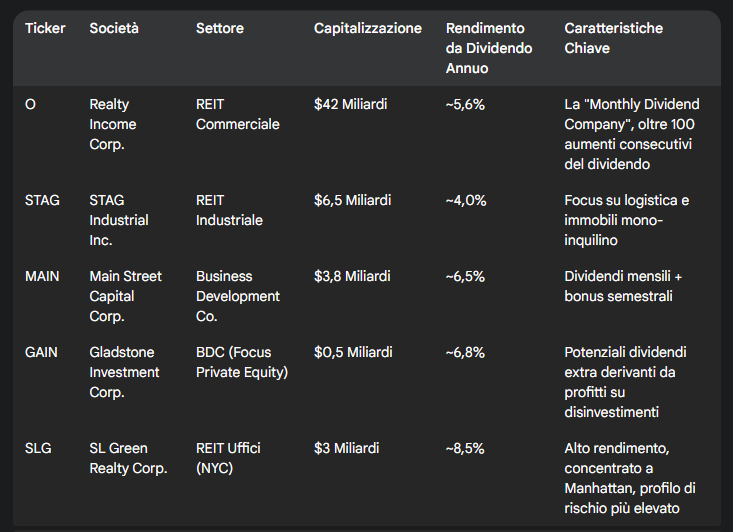733x532 pixels.
Task: Select the REIT Commerciale sector cell
Action: [238, 114]
